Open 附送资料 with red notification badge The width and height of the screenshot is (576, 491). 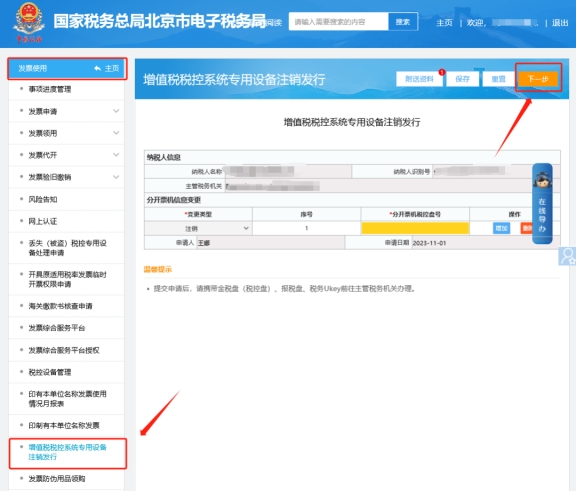click(x=419, y=79)
